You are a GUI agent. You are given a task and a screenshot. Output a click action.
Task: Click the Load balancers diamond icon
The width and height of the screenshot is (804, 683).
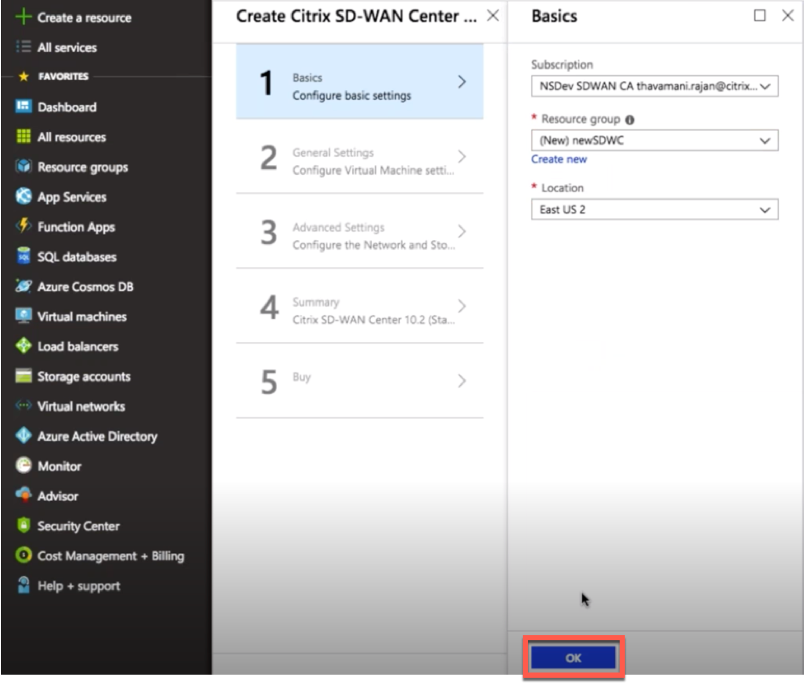pos(24,346)
